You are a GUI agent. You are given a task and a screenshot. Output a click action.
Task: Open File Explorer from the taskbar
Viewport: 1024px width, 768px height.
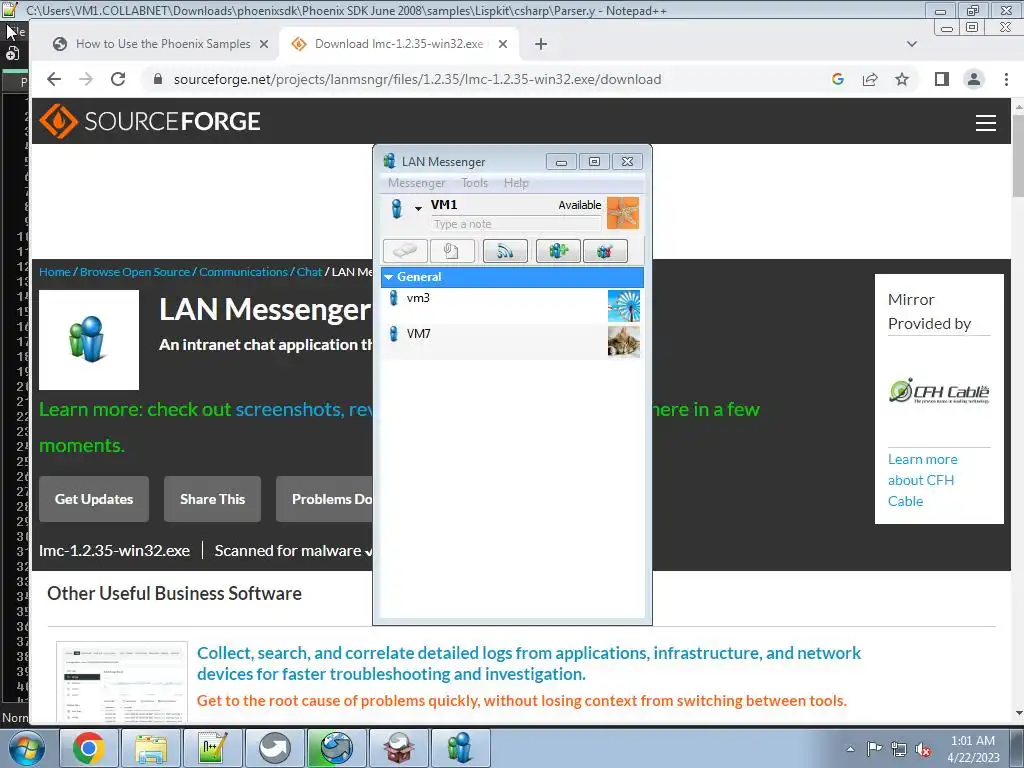point(151,748)
